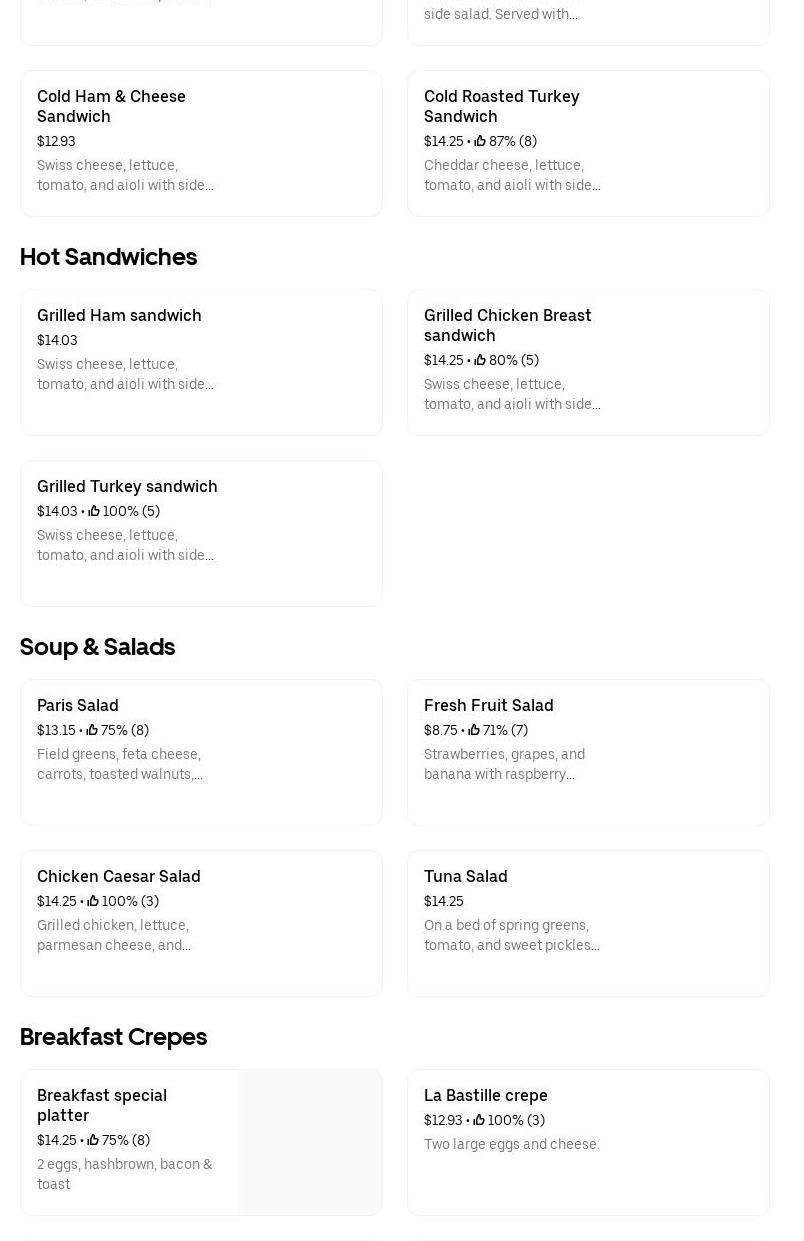This screenshot has width=804, height=1241.
Task: Select the Grilled Ham sandwich title
Action: click(x=119, y=315)
